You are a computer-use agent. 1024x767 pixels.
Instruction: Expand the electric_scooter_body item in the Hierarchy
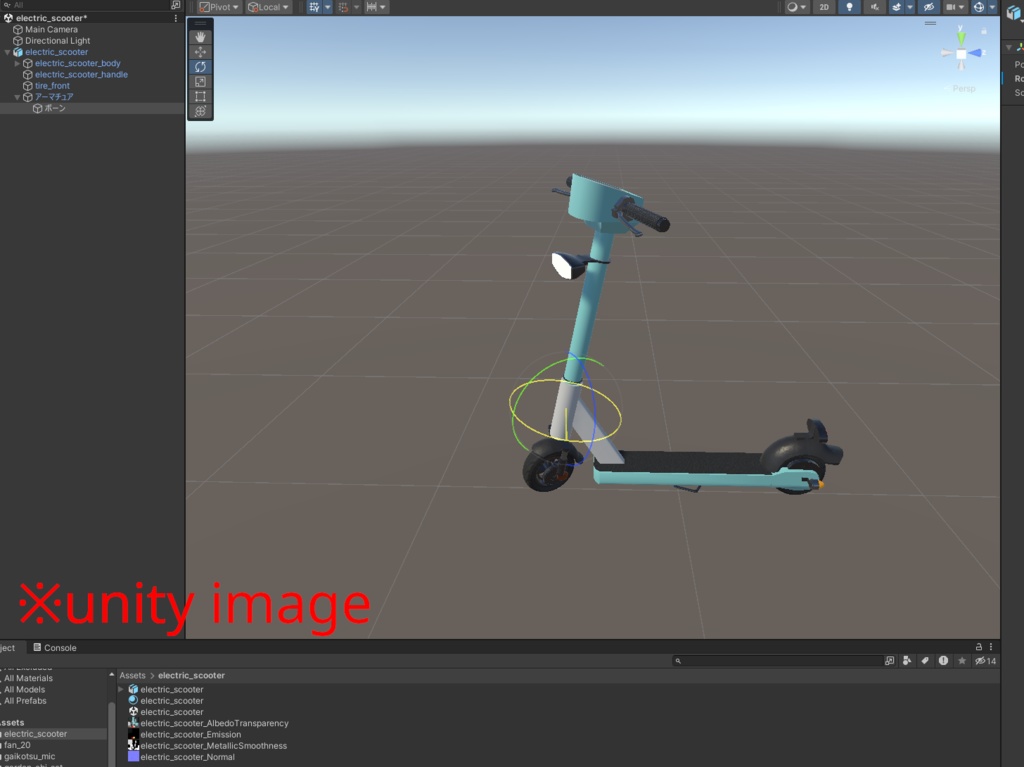17,63
